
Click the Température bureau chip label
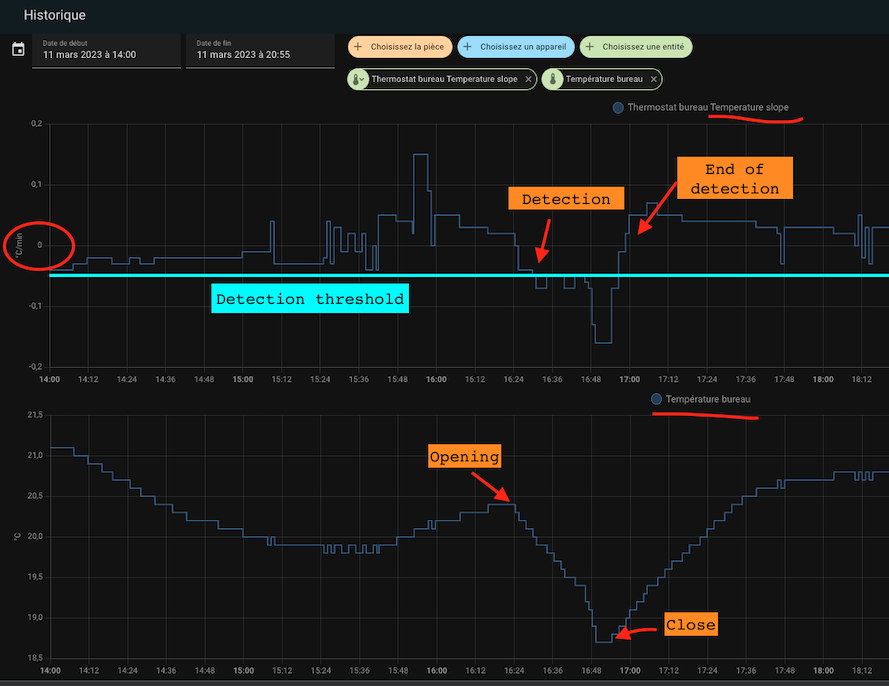click(603, 79)
